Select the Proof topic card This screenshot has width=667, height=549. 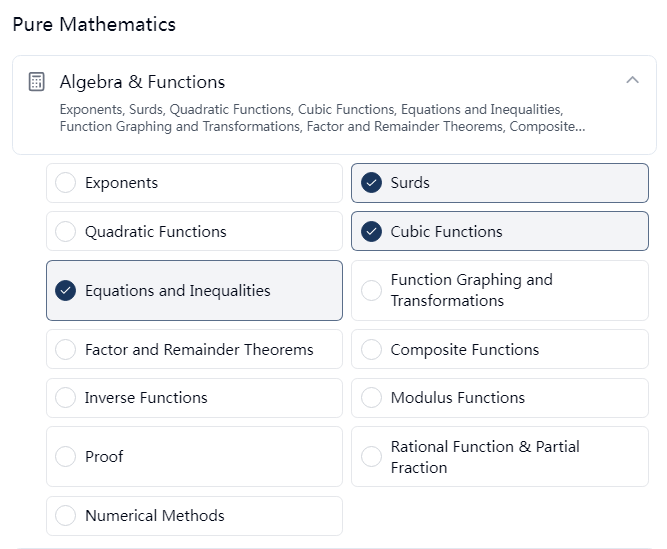pyautogui.click(x=194, y=456)
